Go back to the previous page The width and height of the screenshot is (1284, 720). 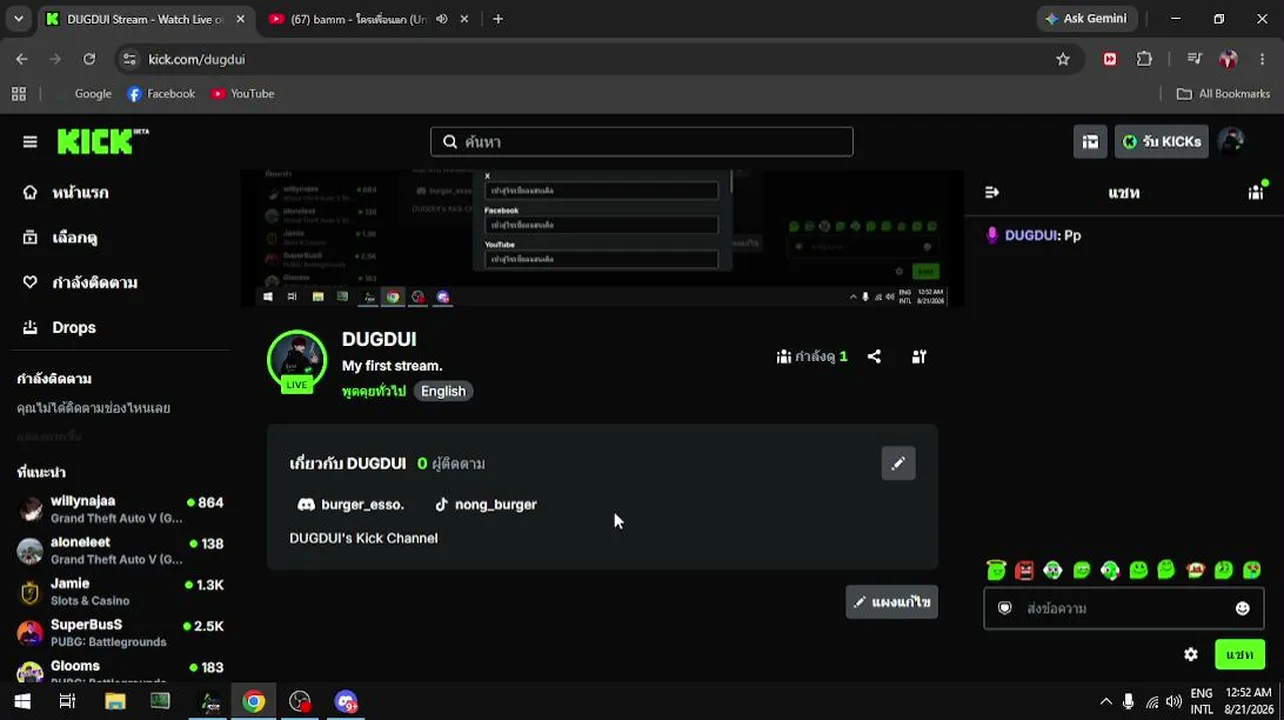click(22, 59)
